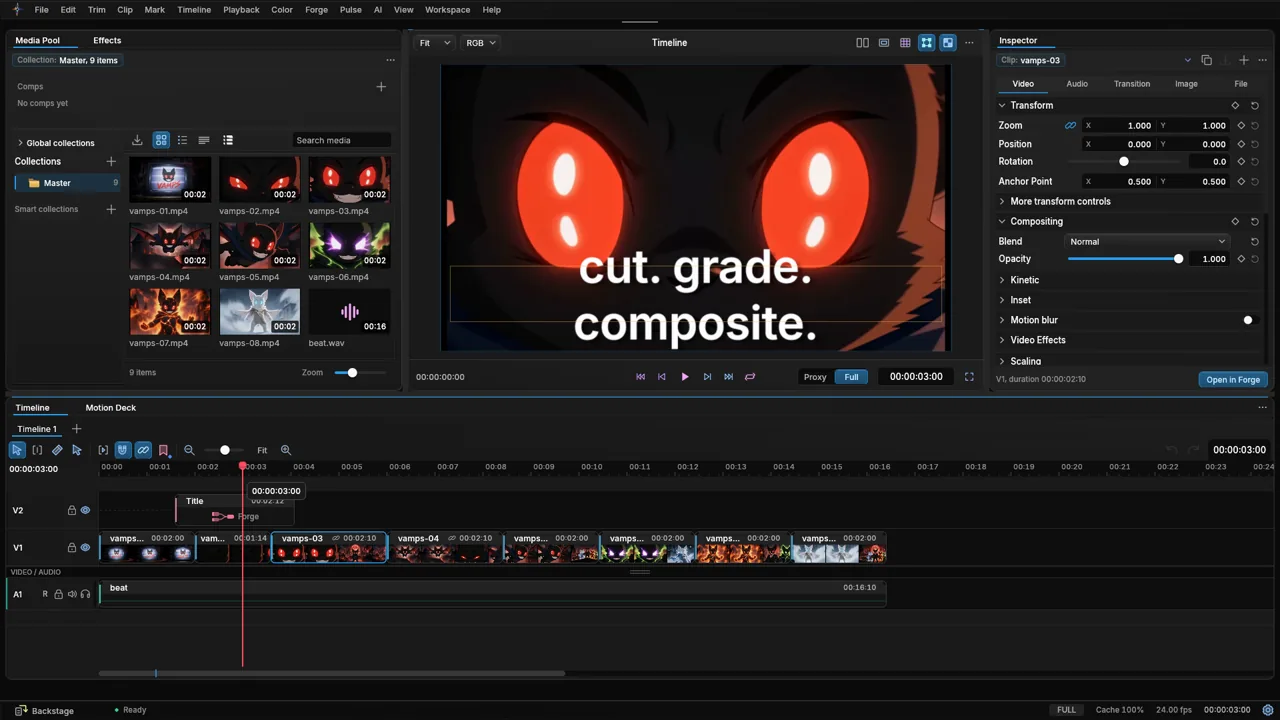Select the range selection bracket tool
Screen dimensions: 1280x720
point(37,450)
